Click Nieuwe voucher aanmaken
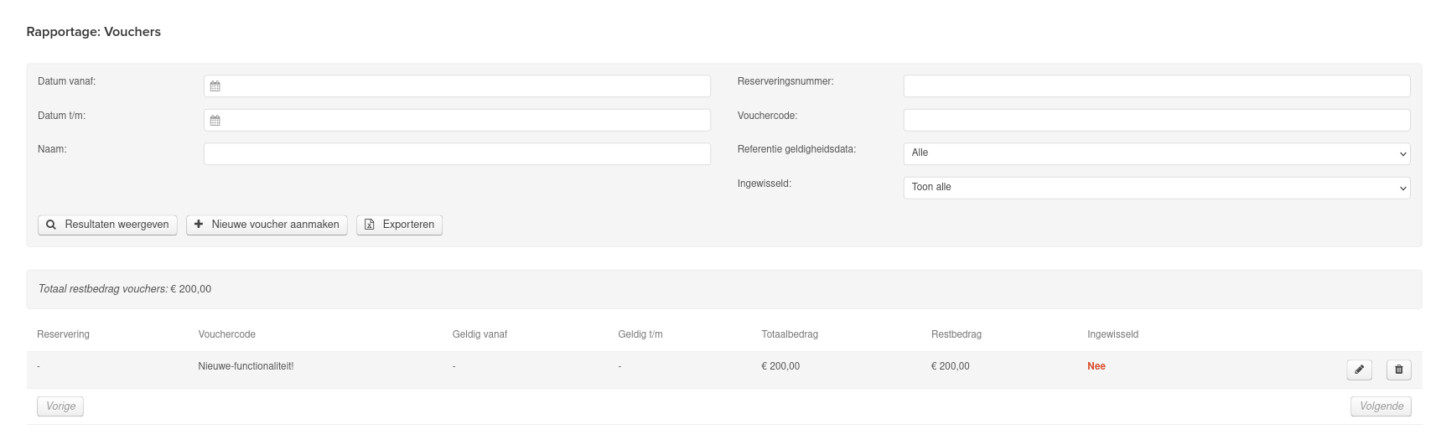Viewport: 1441px width, 445px height. pyautogui.click(x=267, y=225)
